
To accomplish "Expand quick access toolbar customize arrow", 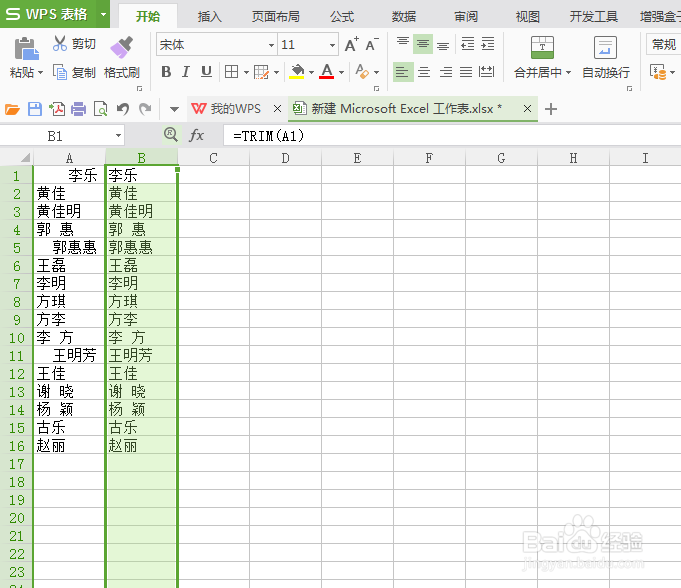I will [174, 109].
